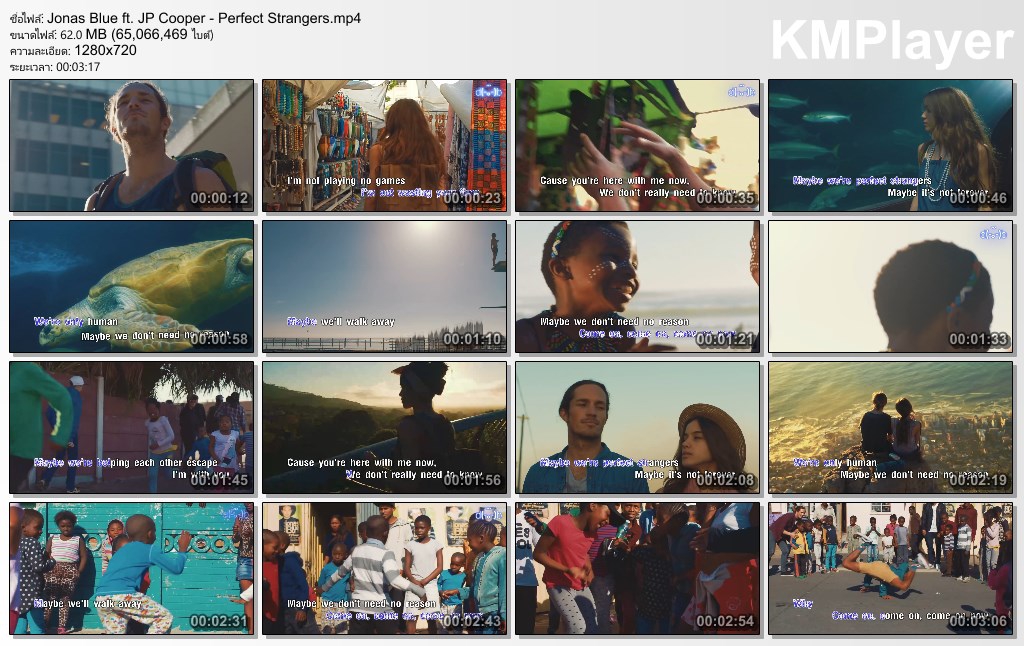This screenshot has height=646, width=1024.
Task: Click the ocean overlook thumbnail at 00:02:19
Action: point(891,427)
